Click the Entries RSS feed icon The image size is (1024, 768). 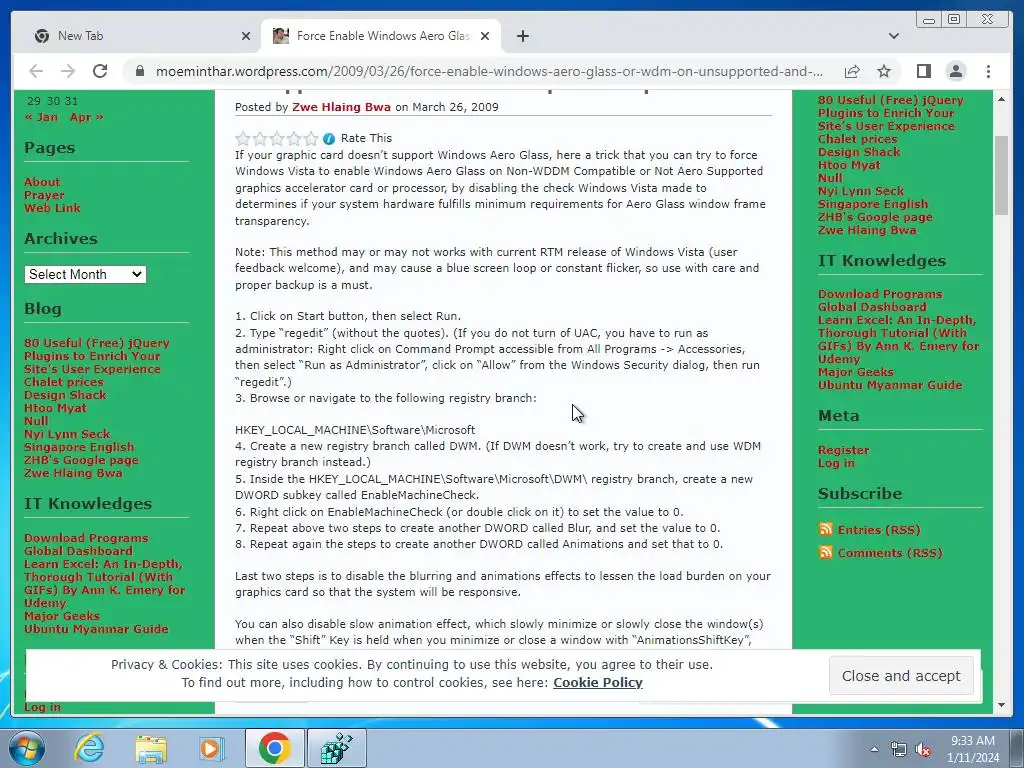tap(825, 529)
